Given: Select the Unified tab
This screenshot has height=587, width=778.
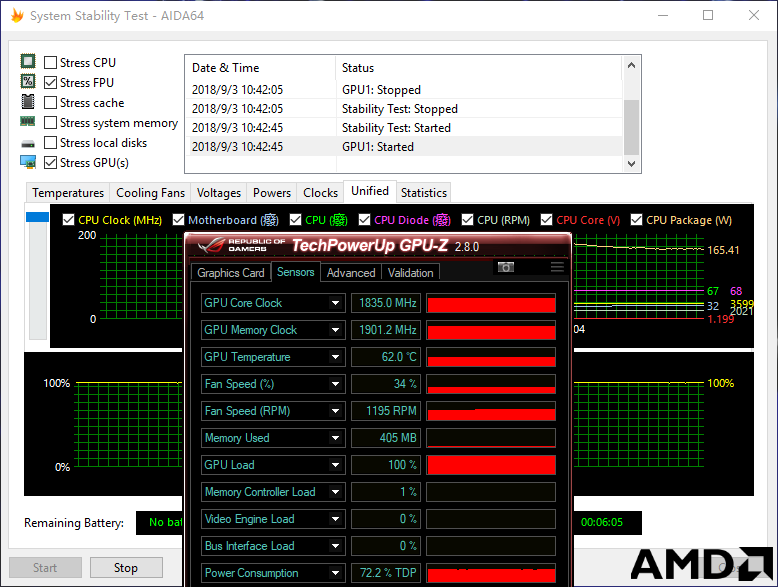Looking at the screenshot, I should 370,191.
